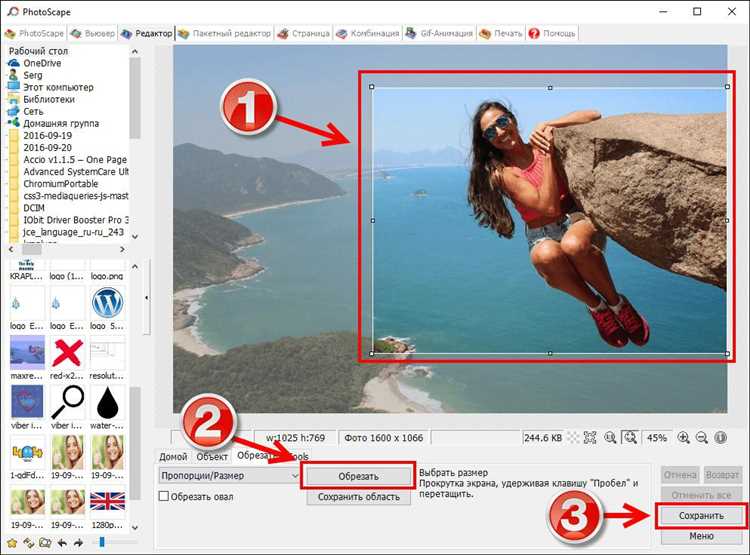750x555 pixels.
Task: Click the zoom out magnifier icon
Action: click(x=702, y=437)
